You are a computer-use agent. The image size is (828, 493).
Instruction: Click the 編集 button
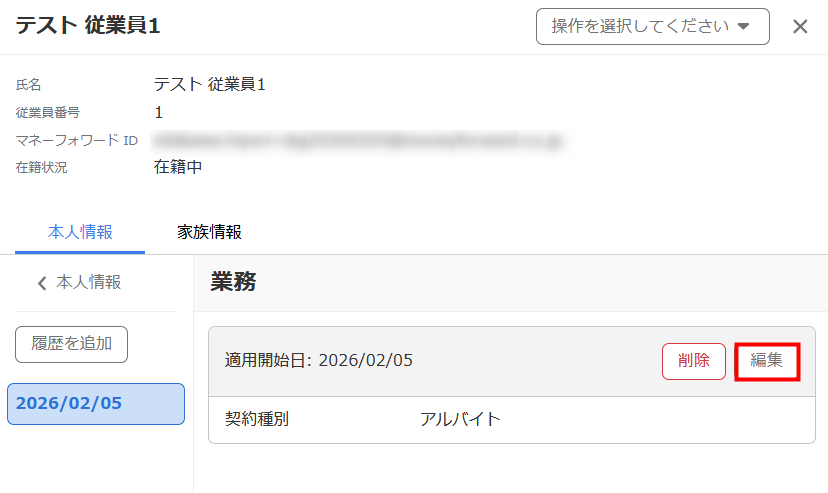pos(767,361)
